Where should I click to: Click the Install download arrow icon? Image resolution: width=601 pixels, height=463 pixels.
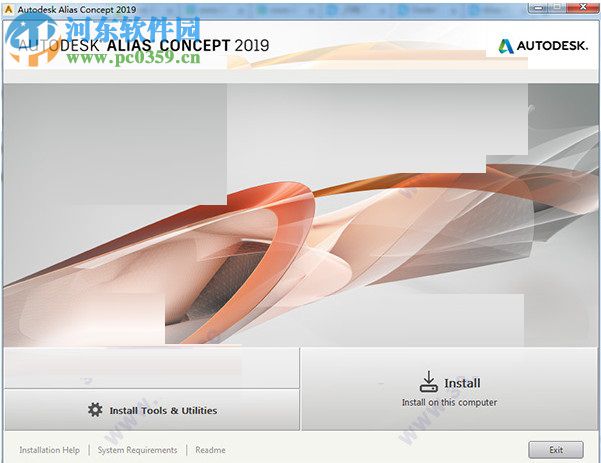tap(429, 381)
